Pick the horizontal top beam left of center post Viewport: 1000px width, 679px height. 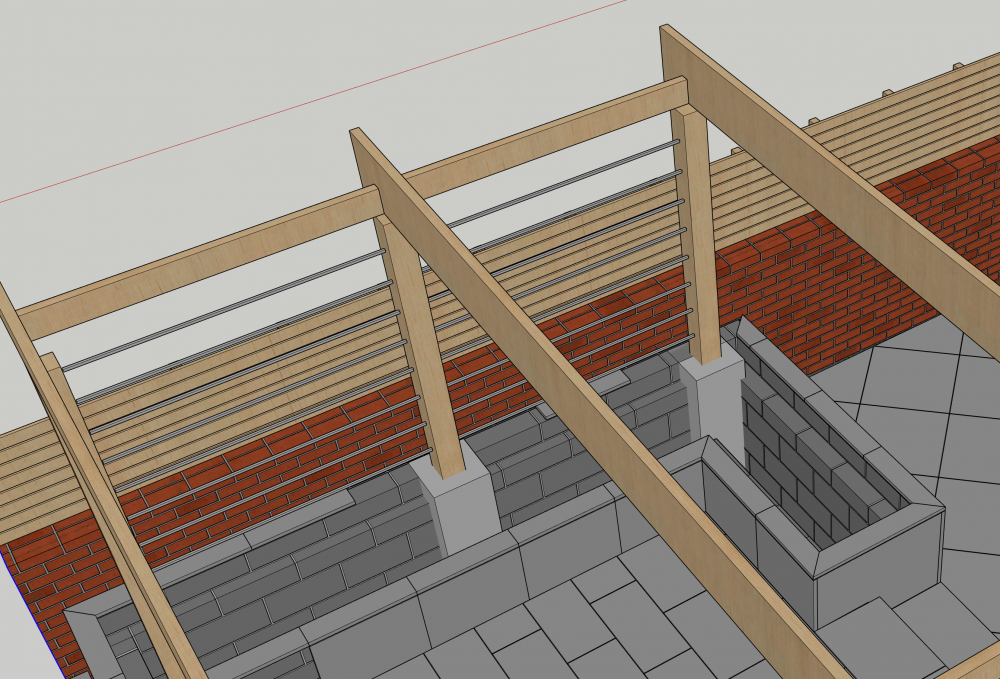click(200, 261)
